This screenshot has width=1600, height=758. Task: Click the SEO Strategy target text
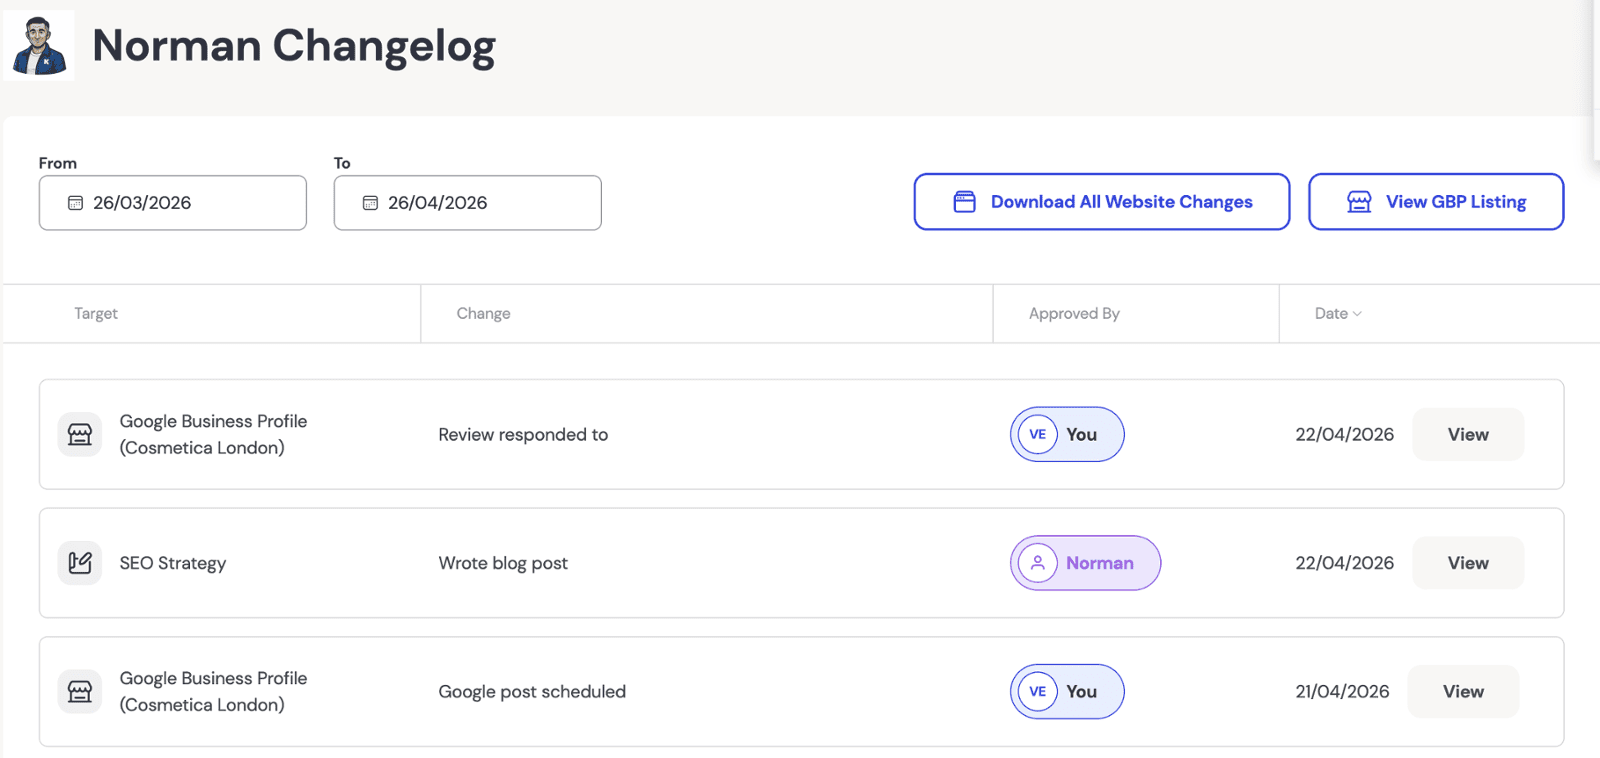coord(173,563)
